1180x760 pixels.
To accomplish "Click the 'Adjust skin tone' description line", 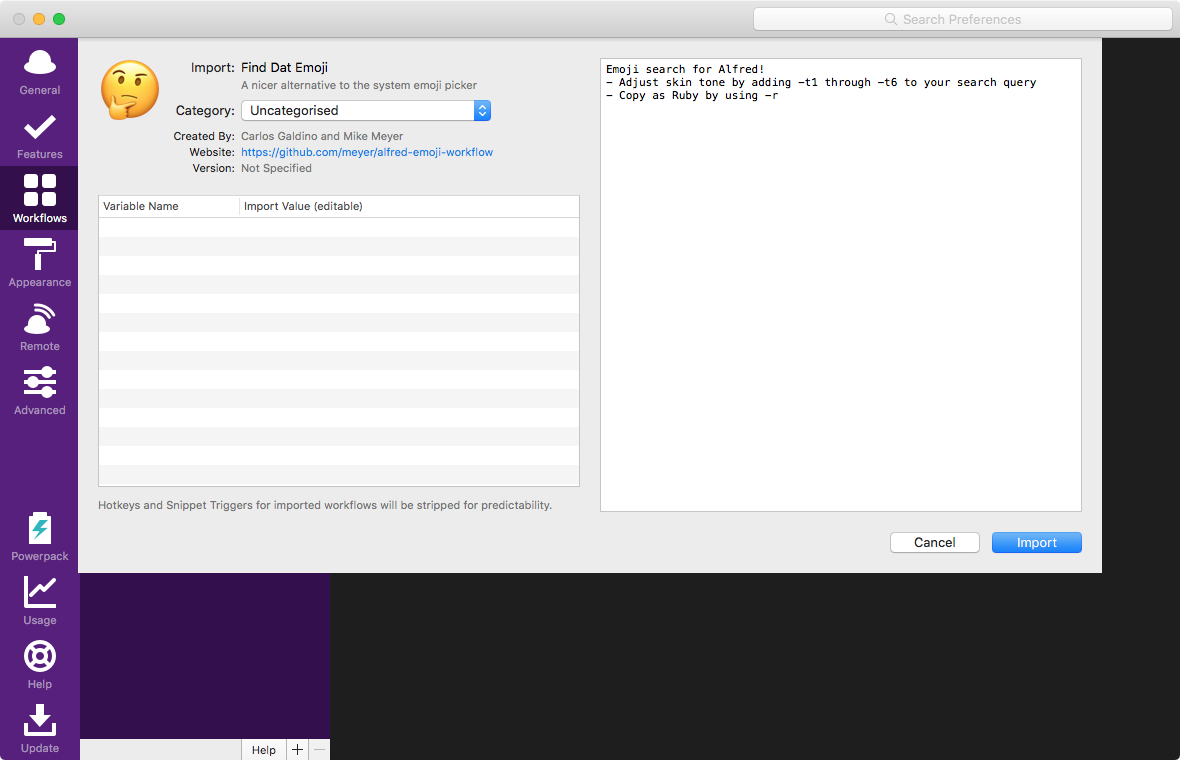I will point(821,83).
